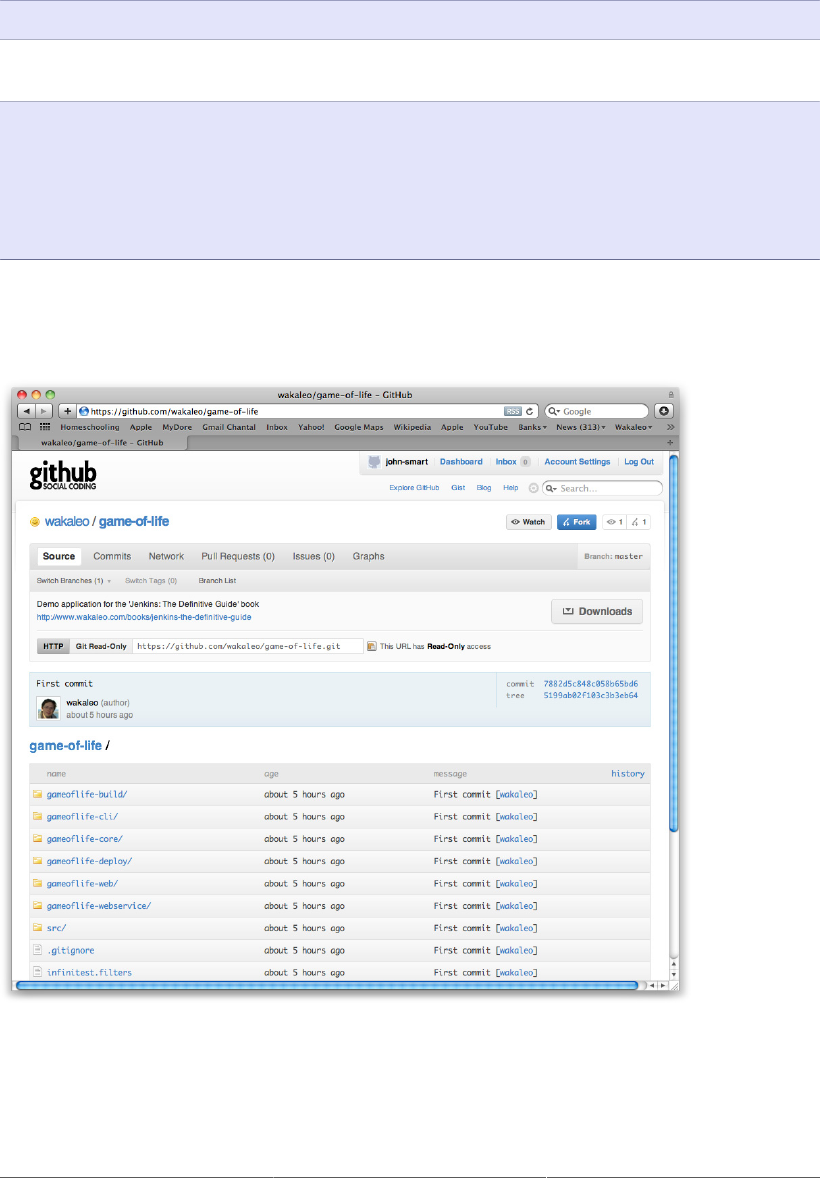
Task: Select the Git Read-Only clone option
Action: 101,646
